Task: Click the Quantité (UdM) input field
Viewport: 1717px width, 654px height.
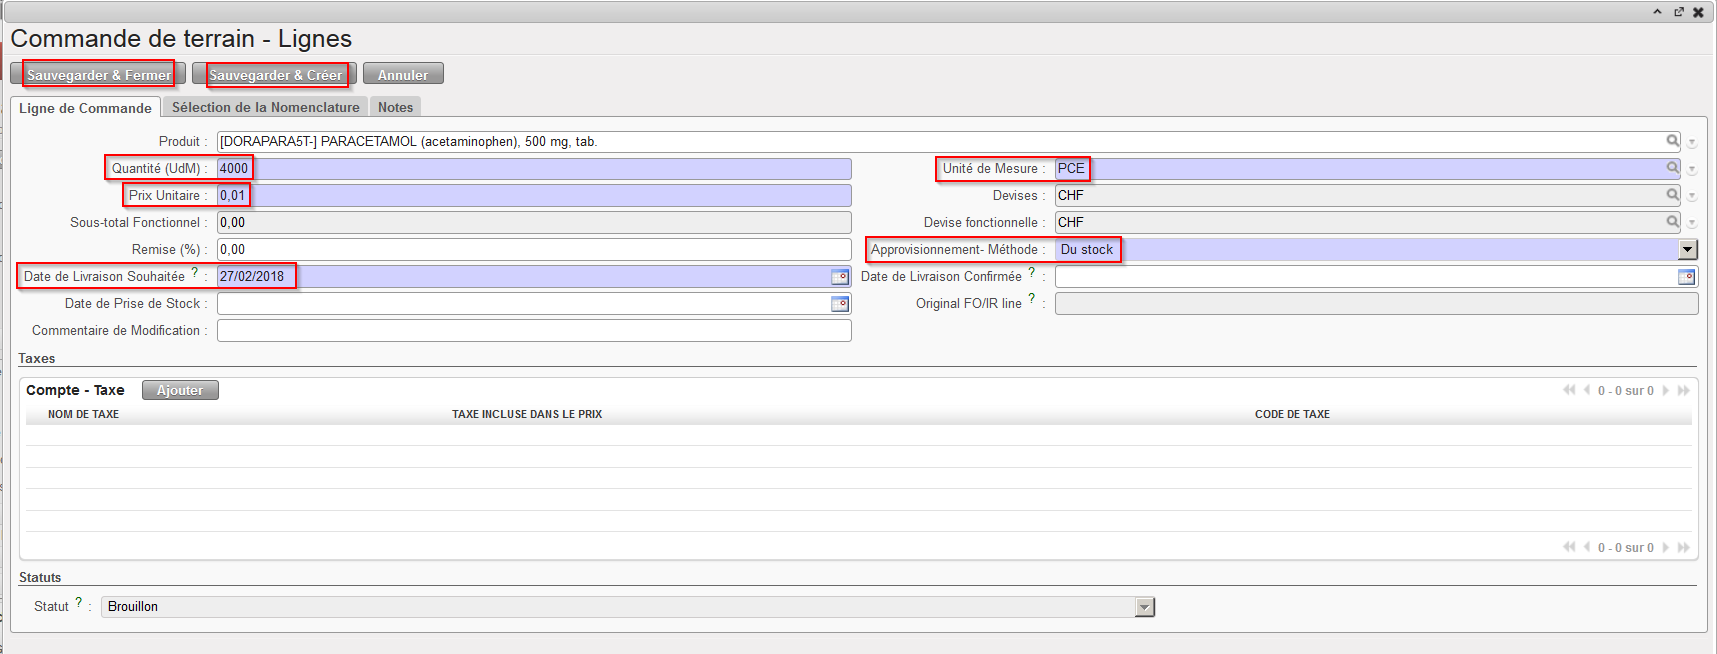Action: [534, 169]
